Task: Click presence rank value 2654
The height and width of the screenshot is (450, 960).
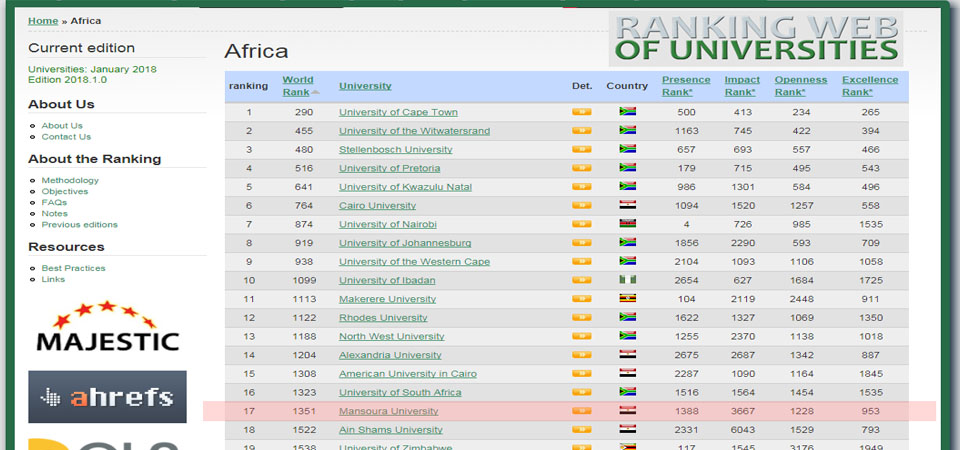Action: [x=686, y=280]
